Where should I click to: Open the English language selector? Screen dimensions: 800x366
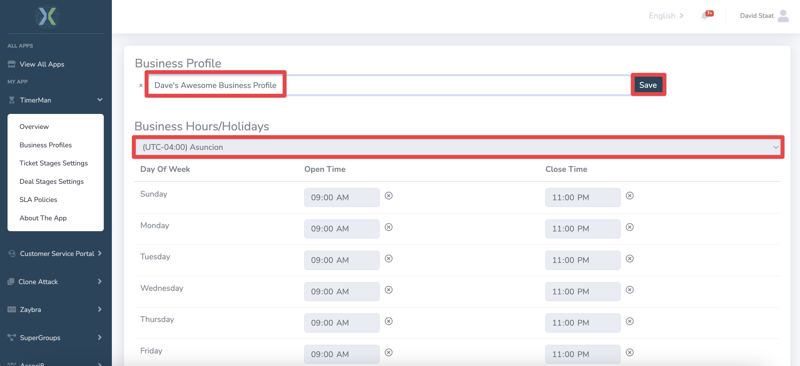tap(666, 16)
